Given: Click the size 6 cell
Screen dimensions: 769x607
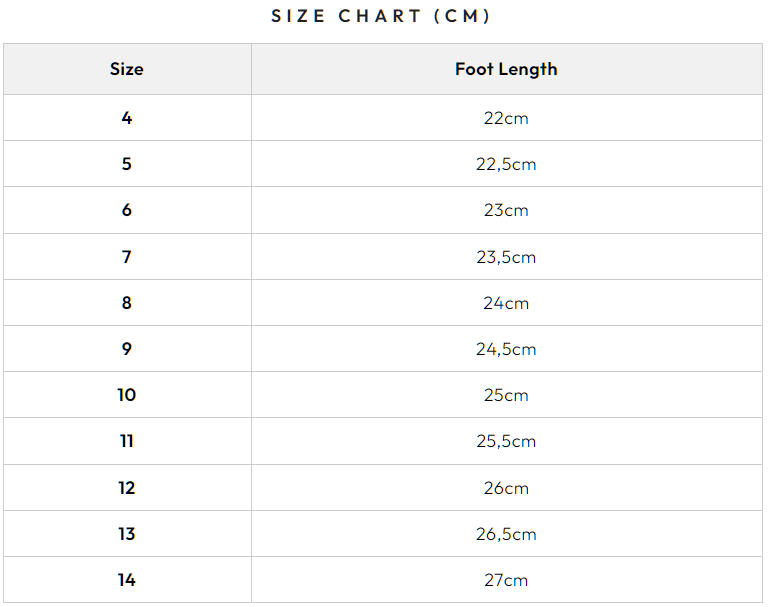Looking at the screenshot, I should point(127,210).
